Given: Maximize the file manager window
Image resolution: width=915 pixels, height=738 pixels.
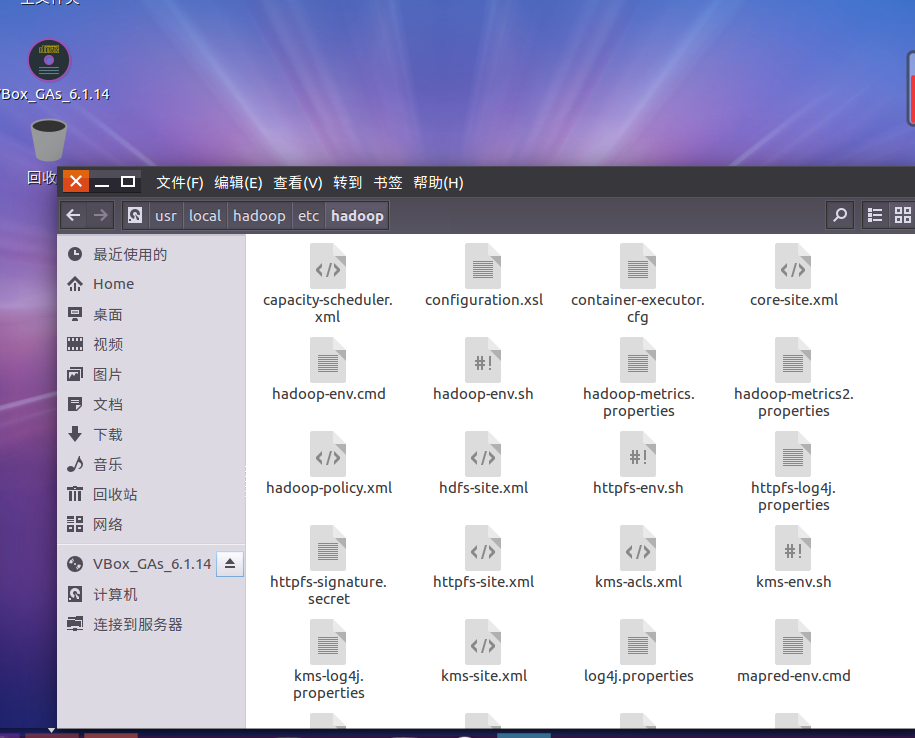Looking at the screenshot, I should coord(128,181).
